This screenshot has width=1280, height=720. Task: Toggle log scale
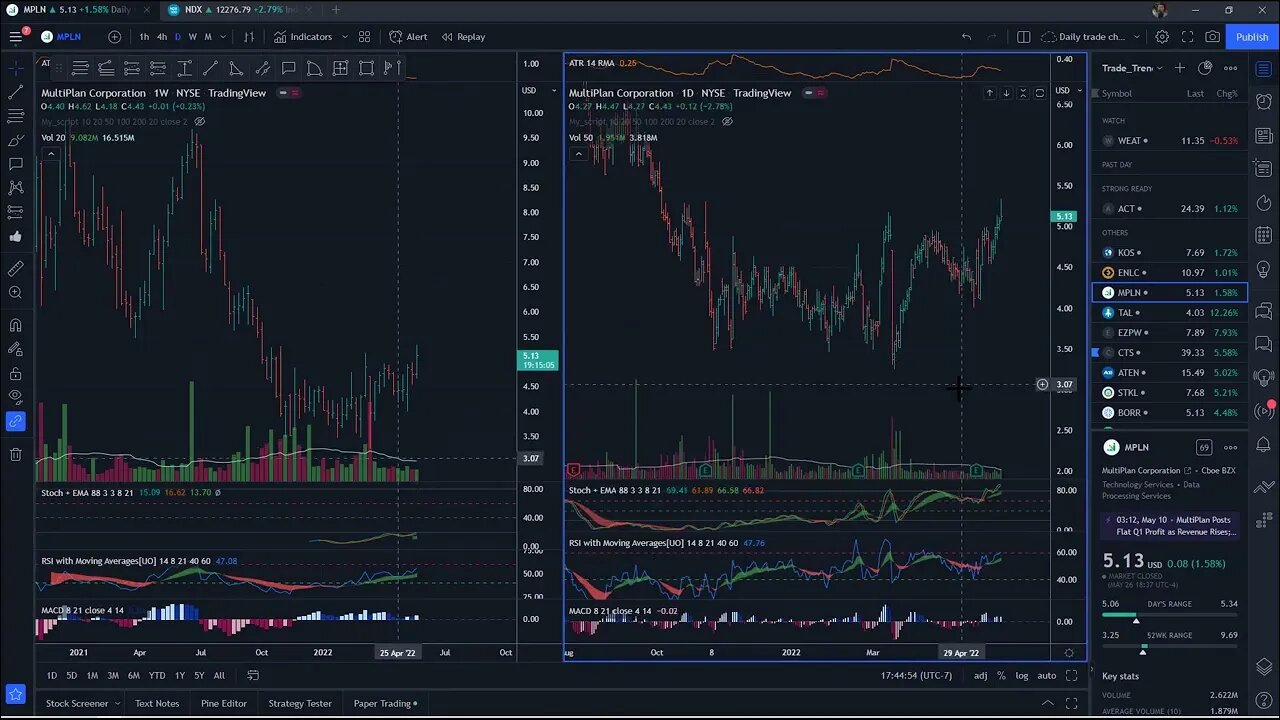(1021, 676)
